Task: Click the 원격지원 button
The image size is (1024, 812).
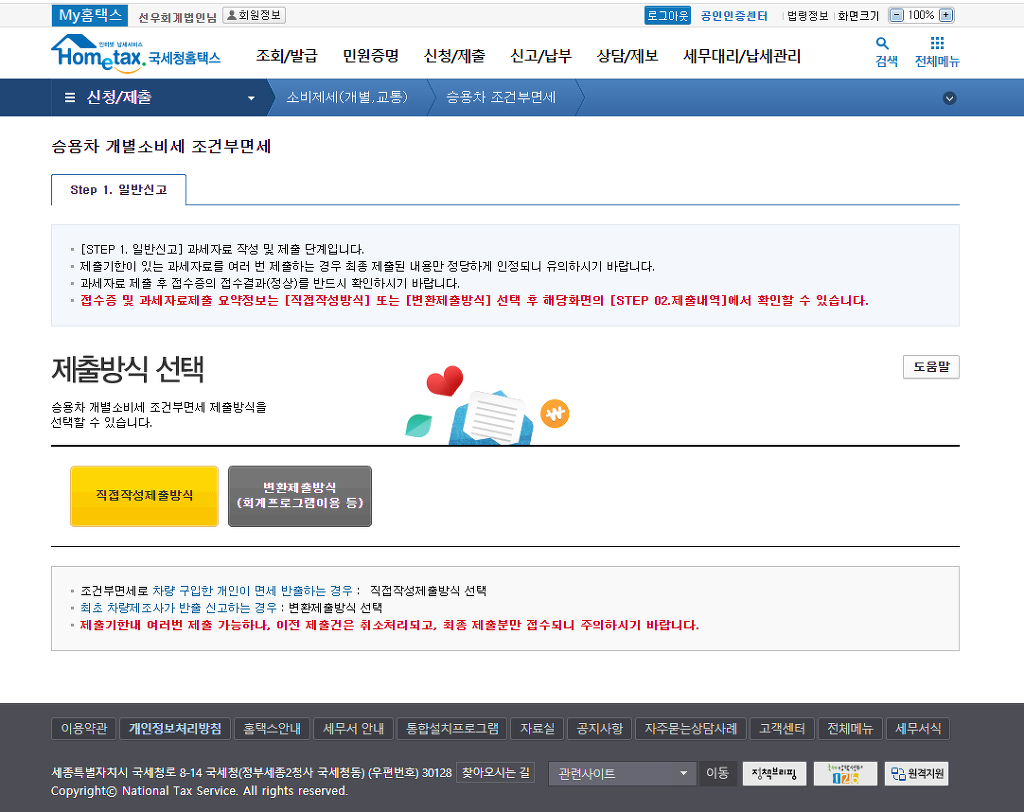Action: (x=916, y=773)
